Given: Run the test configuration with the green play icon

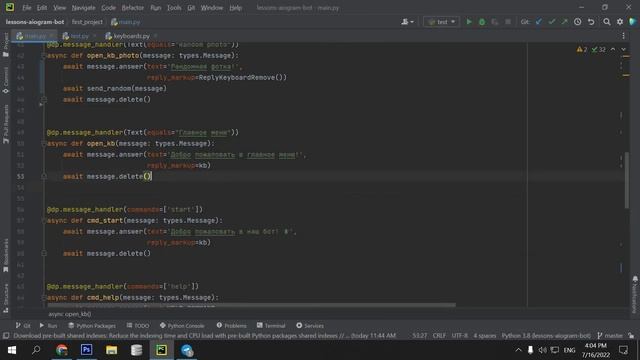Looking at the screenshot, I should coord(469,22).
